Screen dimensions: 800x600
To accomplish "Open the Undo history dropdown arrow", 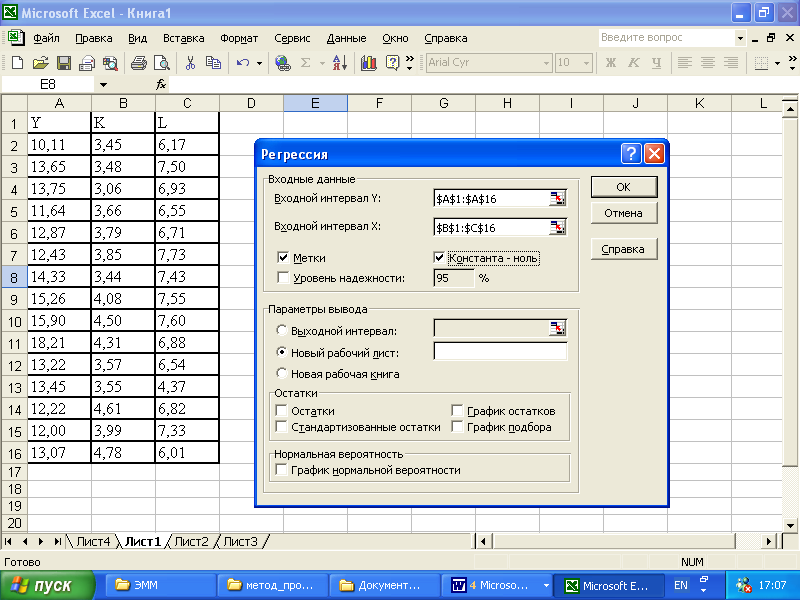I will [x=259, y=63].
